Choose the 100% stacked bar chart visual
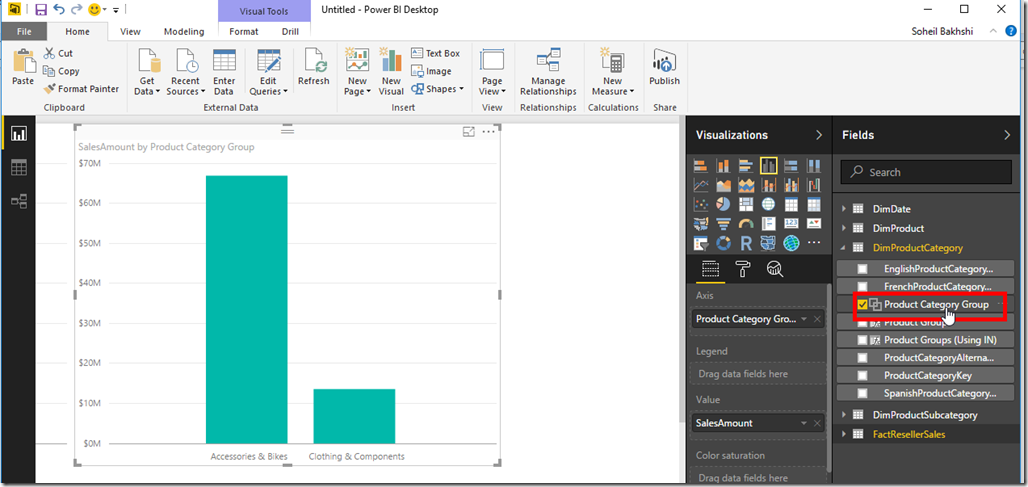 point(791,165)
